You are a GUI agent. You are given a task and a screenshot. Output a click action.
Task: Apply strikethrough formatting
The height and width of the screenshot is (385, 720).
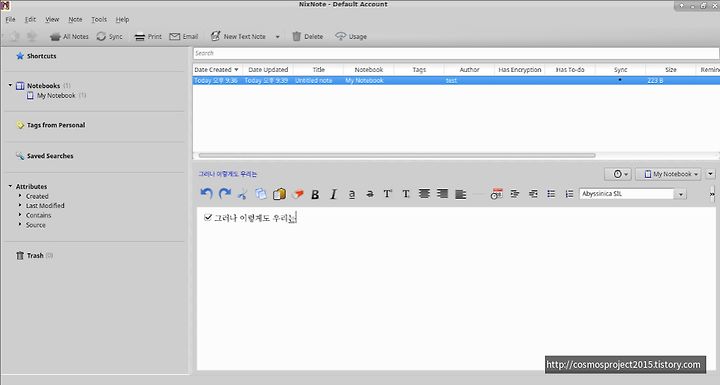click(370, 194)
